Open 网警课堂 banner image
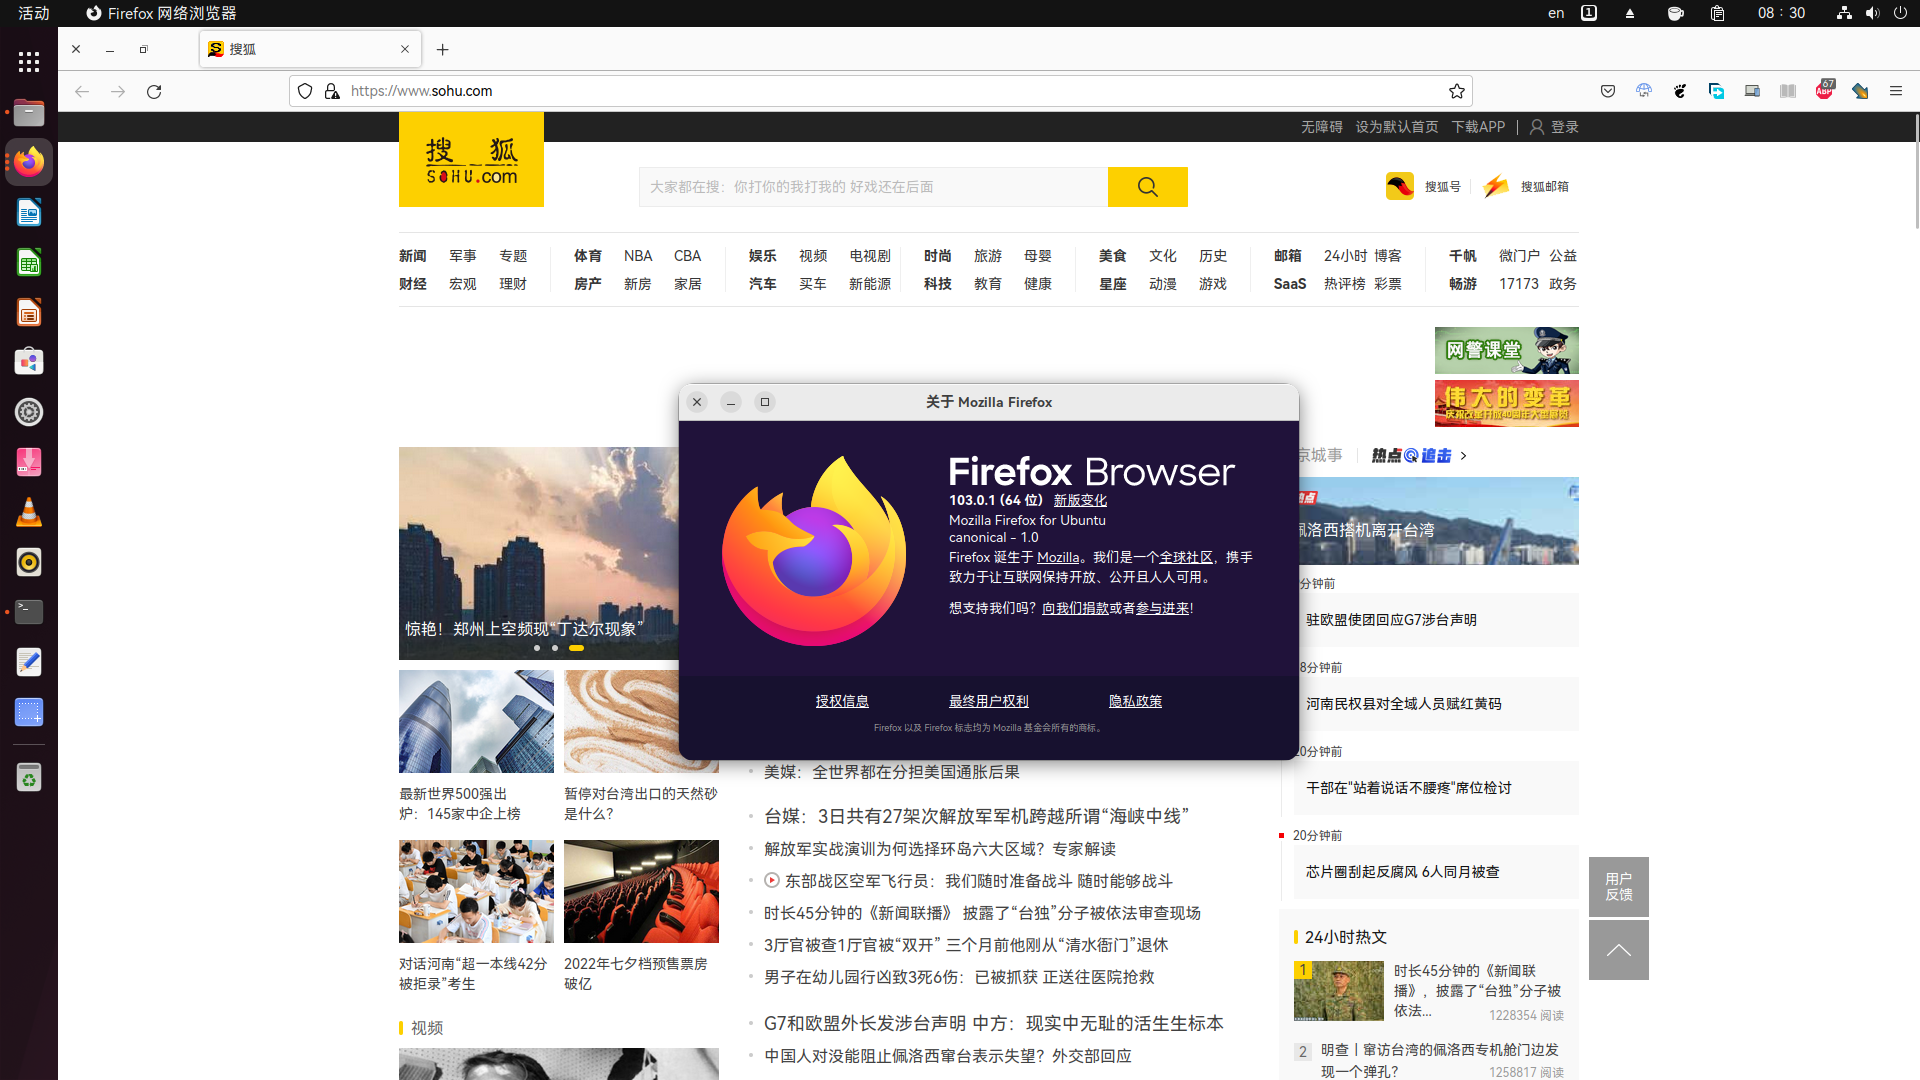The height and width of the screenshot is (1080, 1920). point(1507,350)
